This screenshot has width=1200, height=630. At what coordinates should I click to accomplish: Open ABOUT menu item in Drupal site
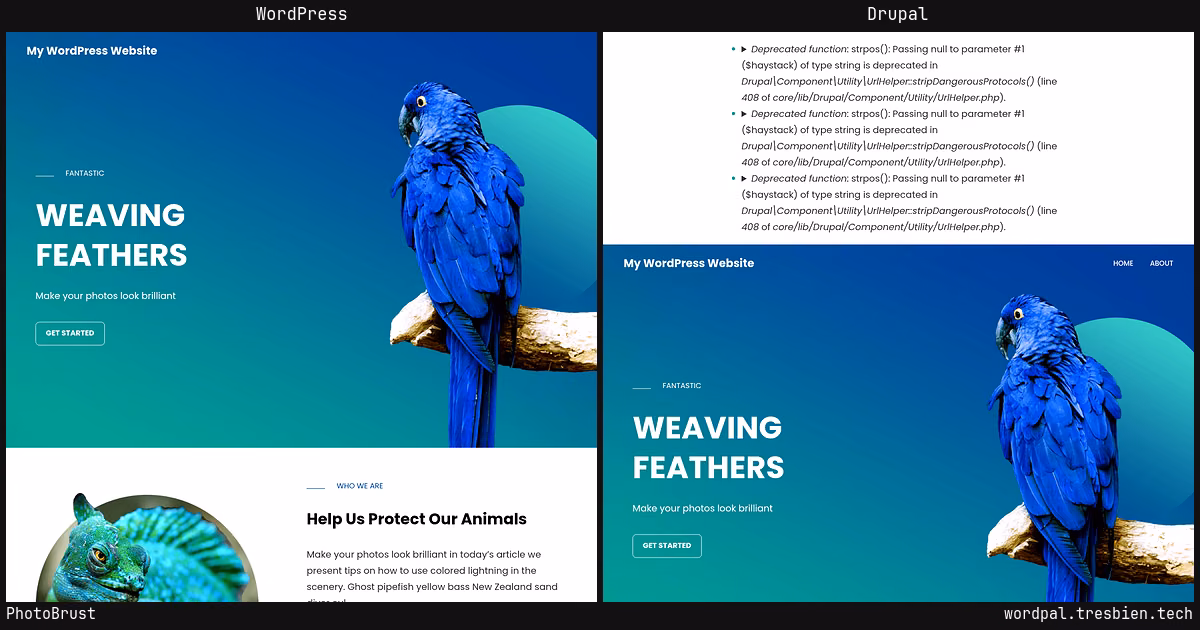tap(1161, 264)
